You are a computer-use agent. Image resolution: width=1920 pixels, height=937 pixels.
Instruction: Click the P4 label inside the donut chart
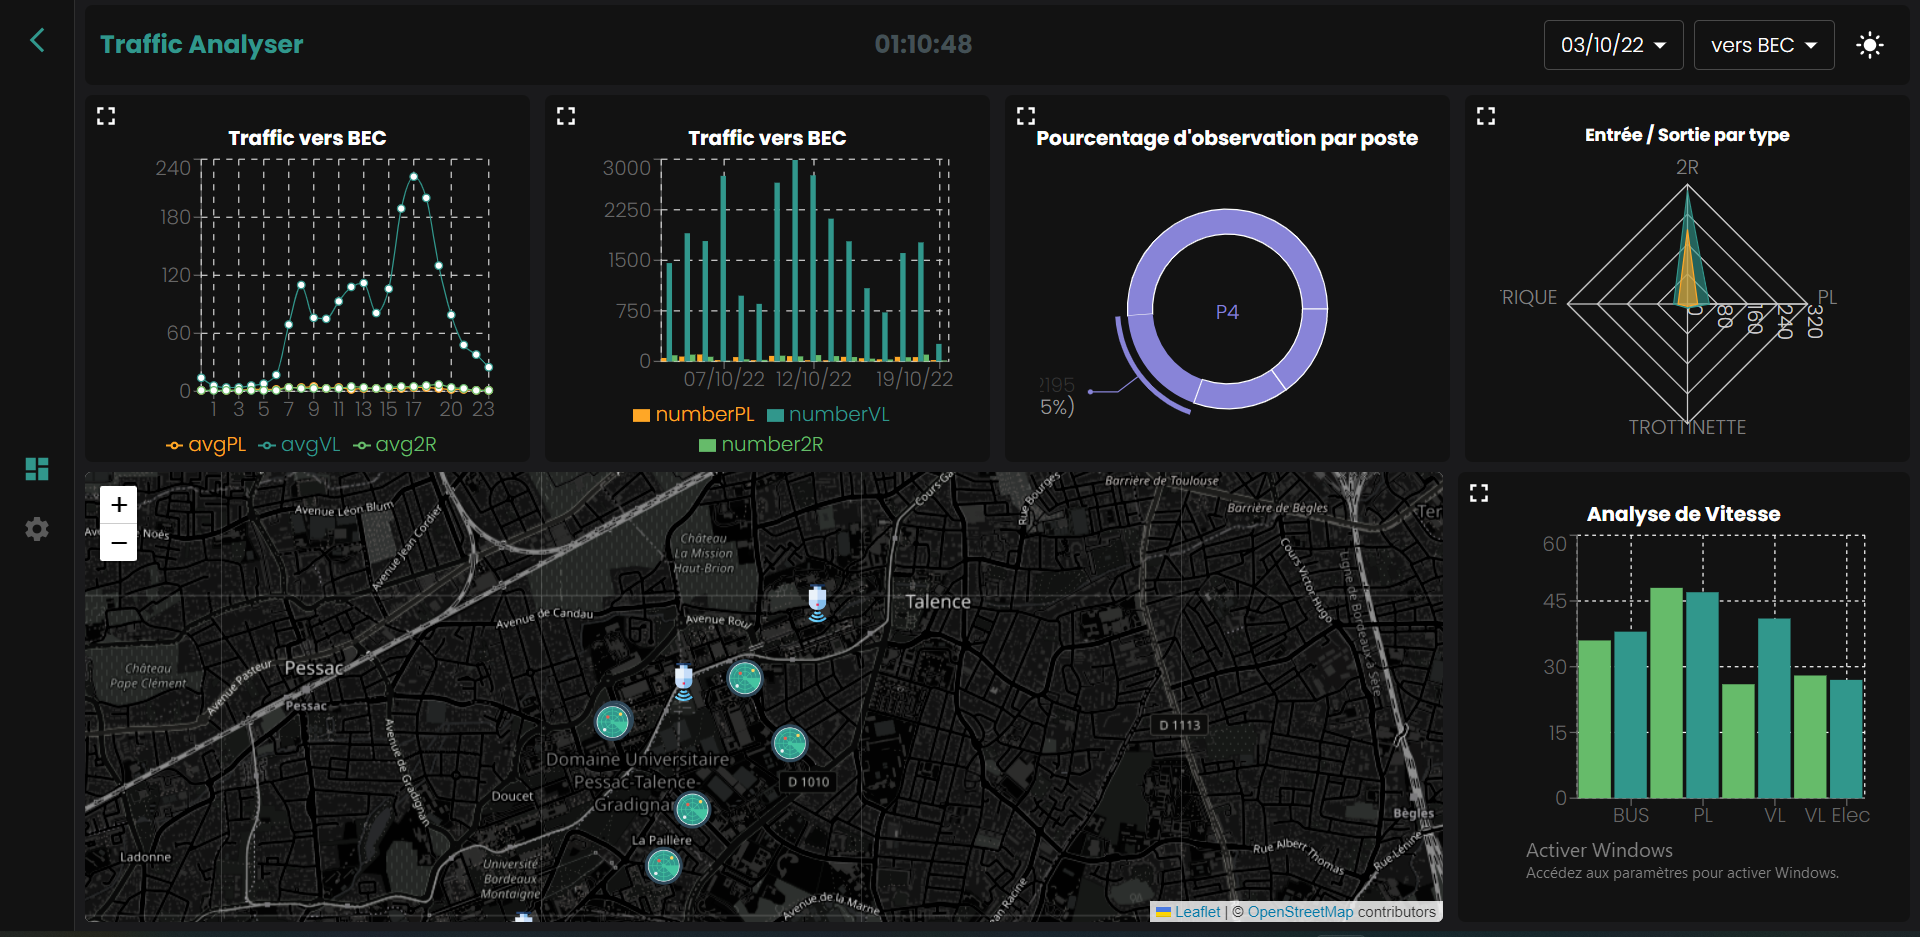point(1227,312)
